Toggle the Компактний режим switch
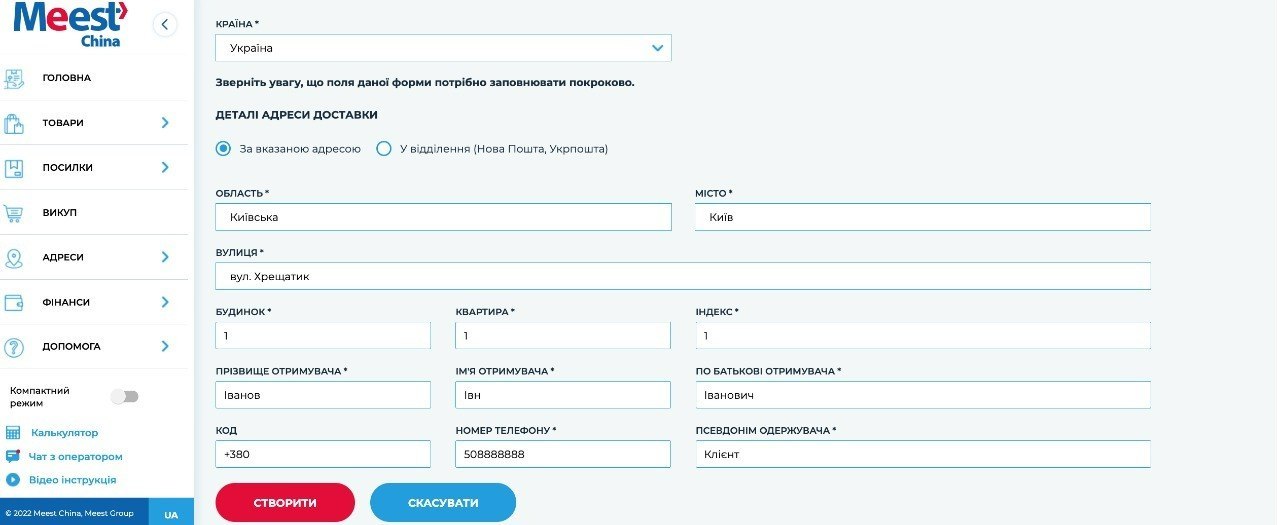Screen dimensions: 1280x525 (x=125, y=397)
